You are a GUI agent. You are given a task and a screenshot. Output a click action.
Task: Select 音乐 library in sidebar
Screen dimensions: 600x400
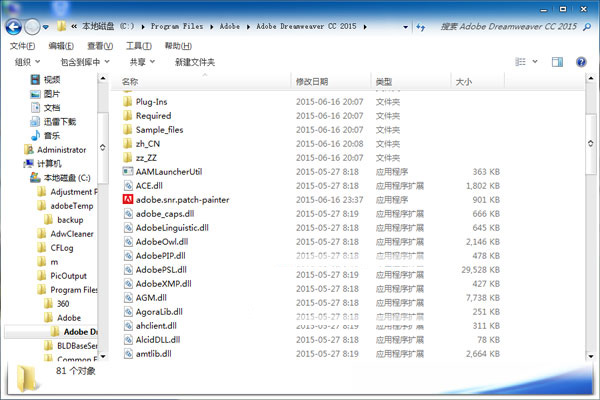coord(45,136)
